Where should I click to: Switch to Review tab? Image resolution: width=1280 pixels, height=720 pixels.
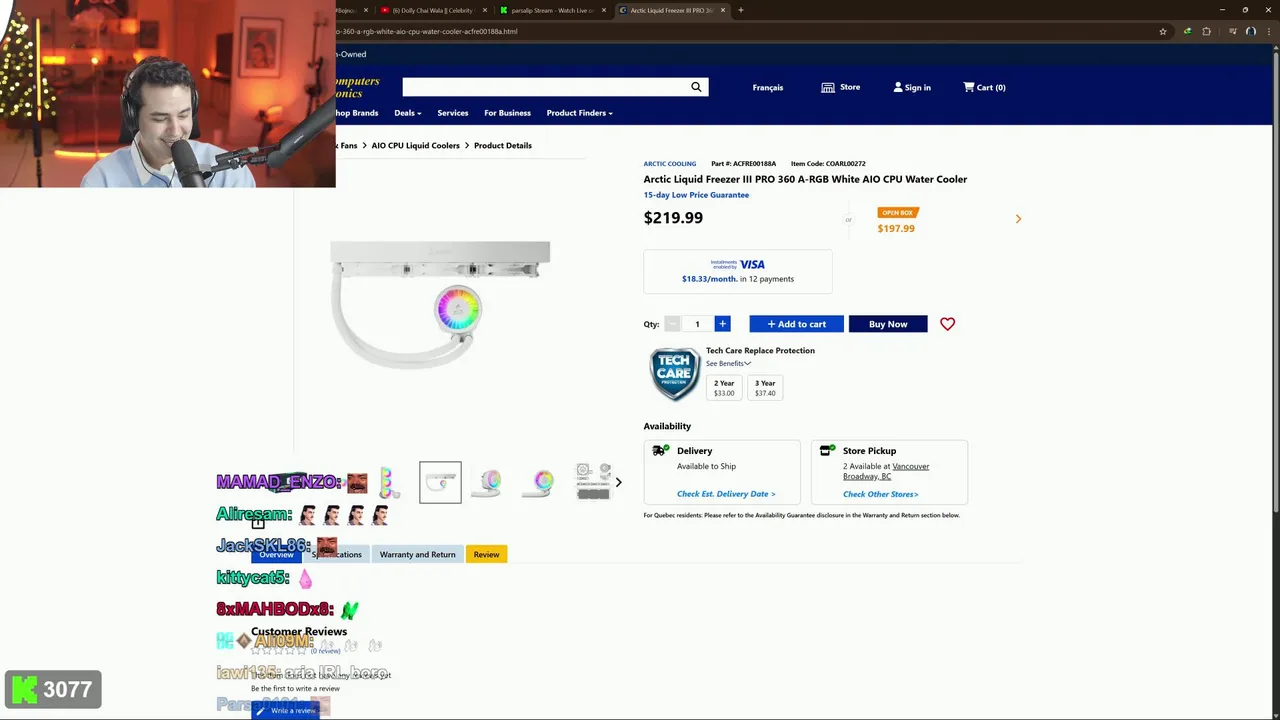pos(486,554)
